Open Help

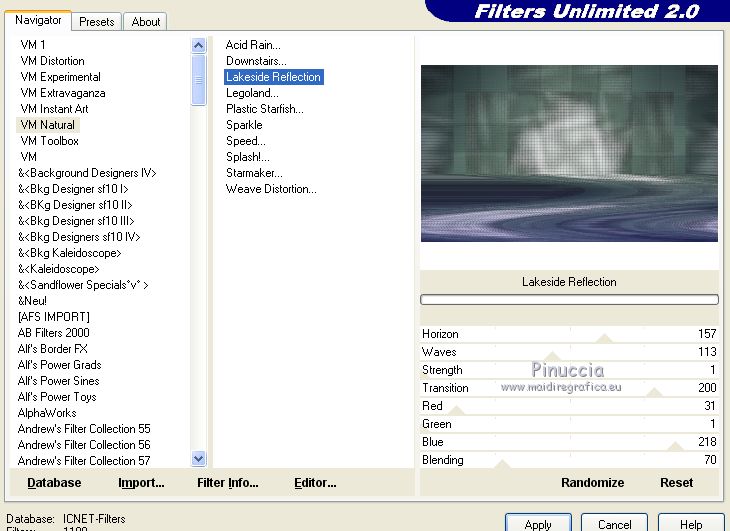[x=691, y=524]
